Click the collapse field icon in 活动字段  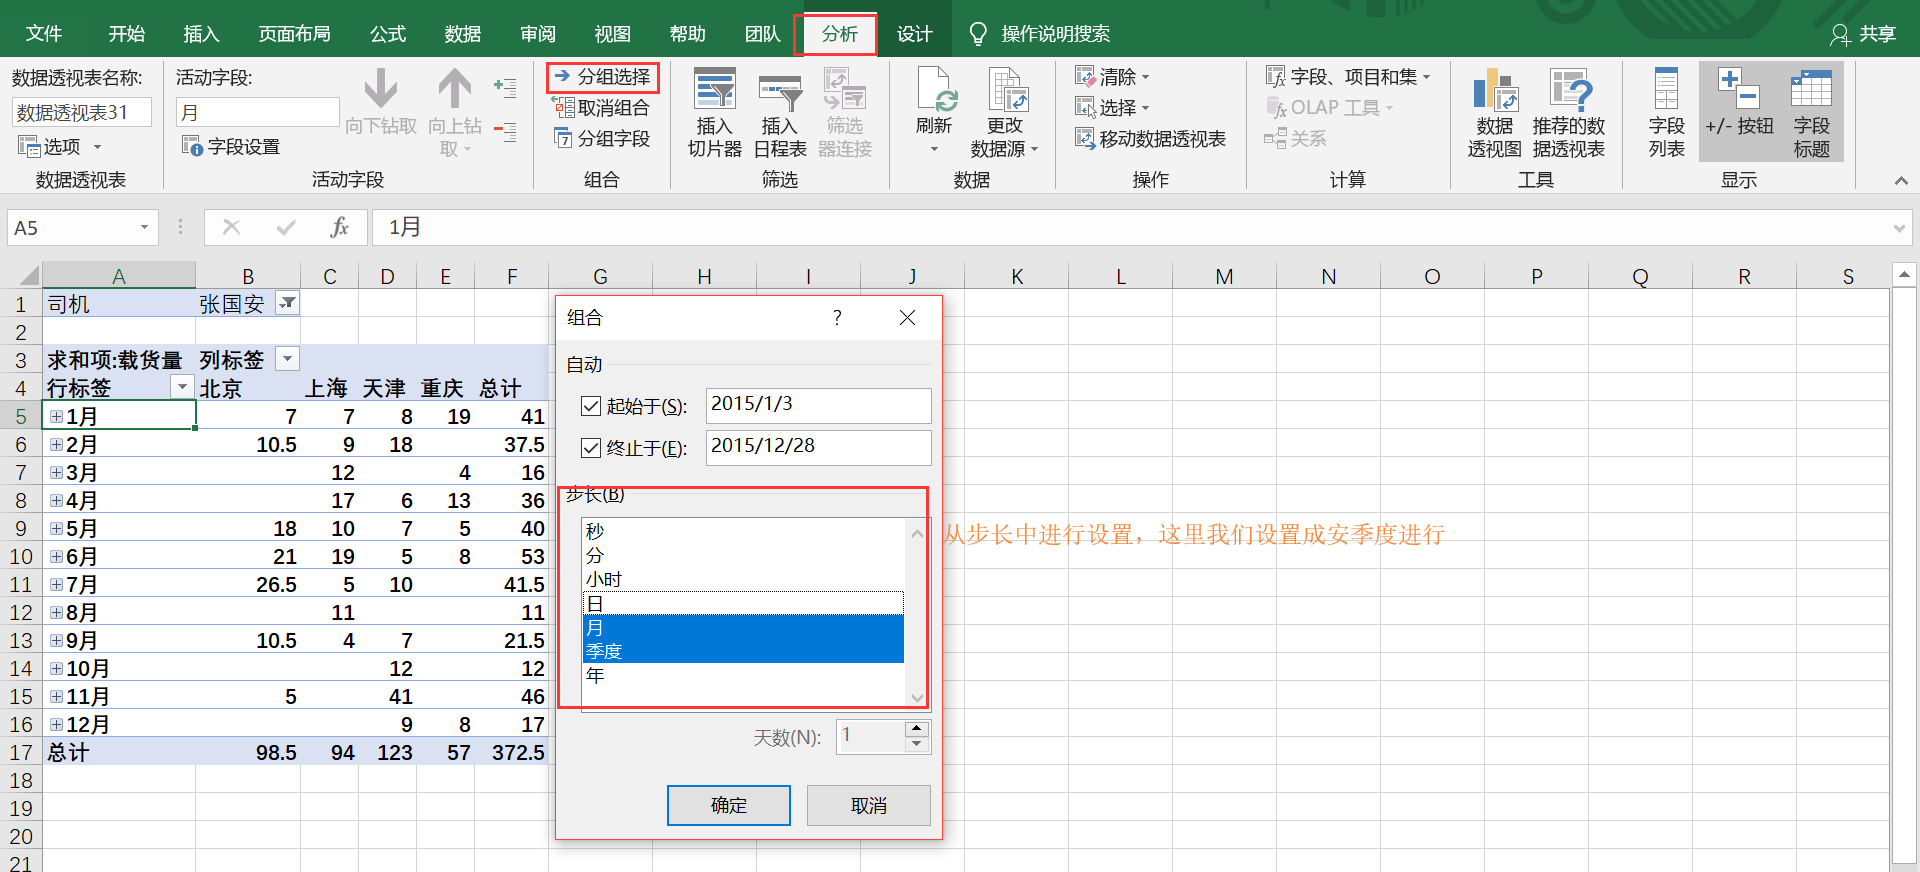coord(505,131)
